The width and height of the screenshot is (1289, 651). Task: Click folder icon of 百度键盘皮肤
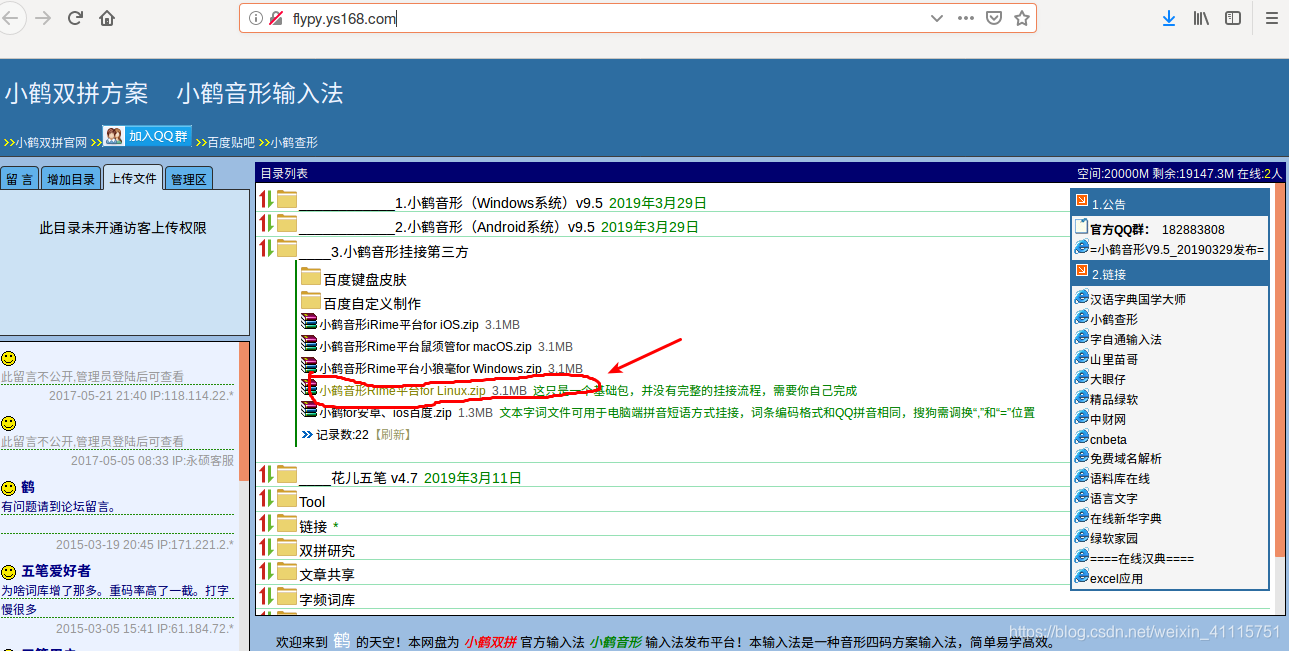tap(310, 278)
